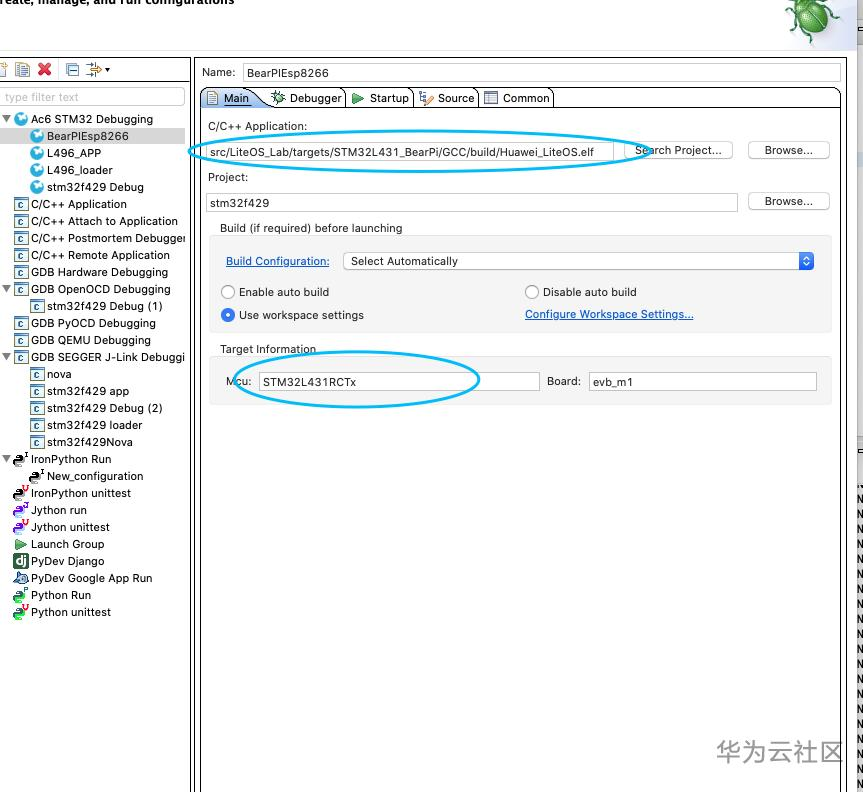Click the GDB Hardware Debugging icon
This screenshot has width=863, height=792.
pyautogui.click(x=20, y=272)
